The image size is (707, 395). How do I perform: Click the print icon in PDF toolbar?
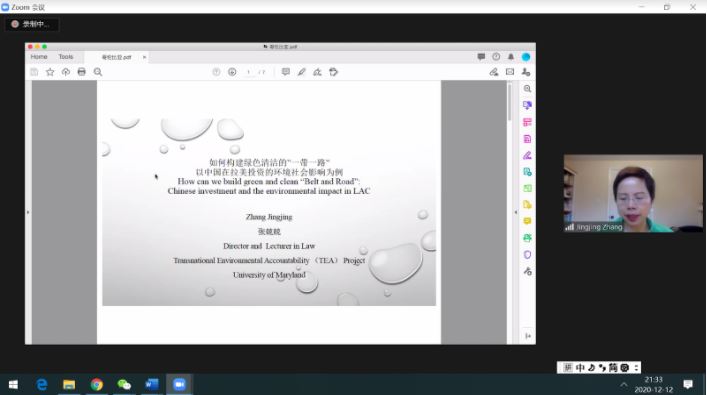tap(82, 72)
